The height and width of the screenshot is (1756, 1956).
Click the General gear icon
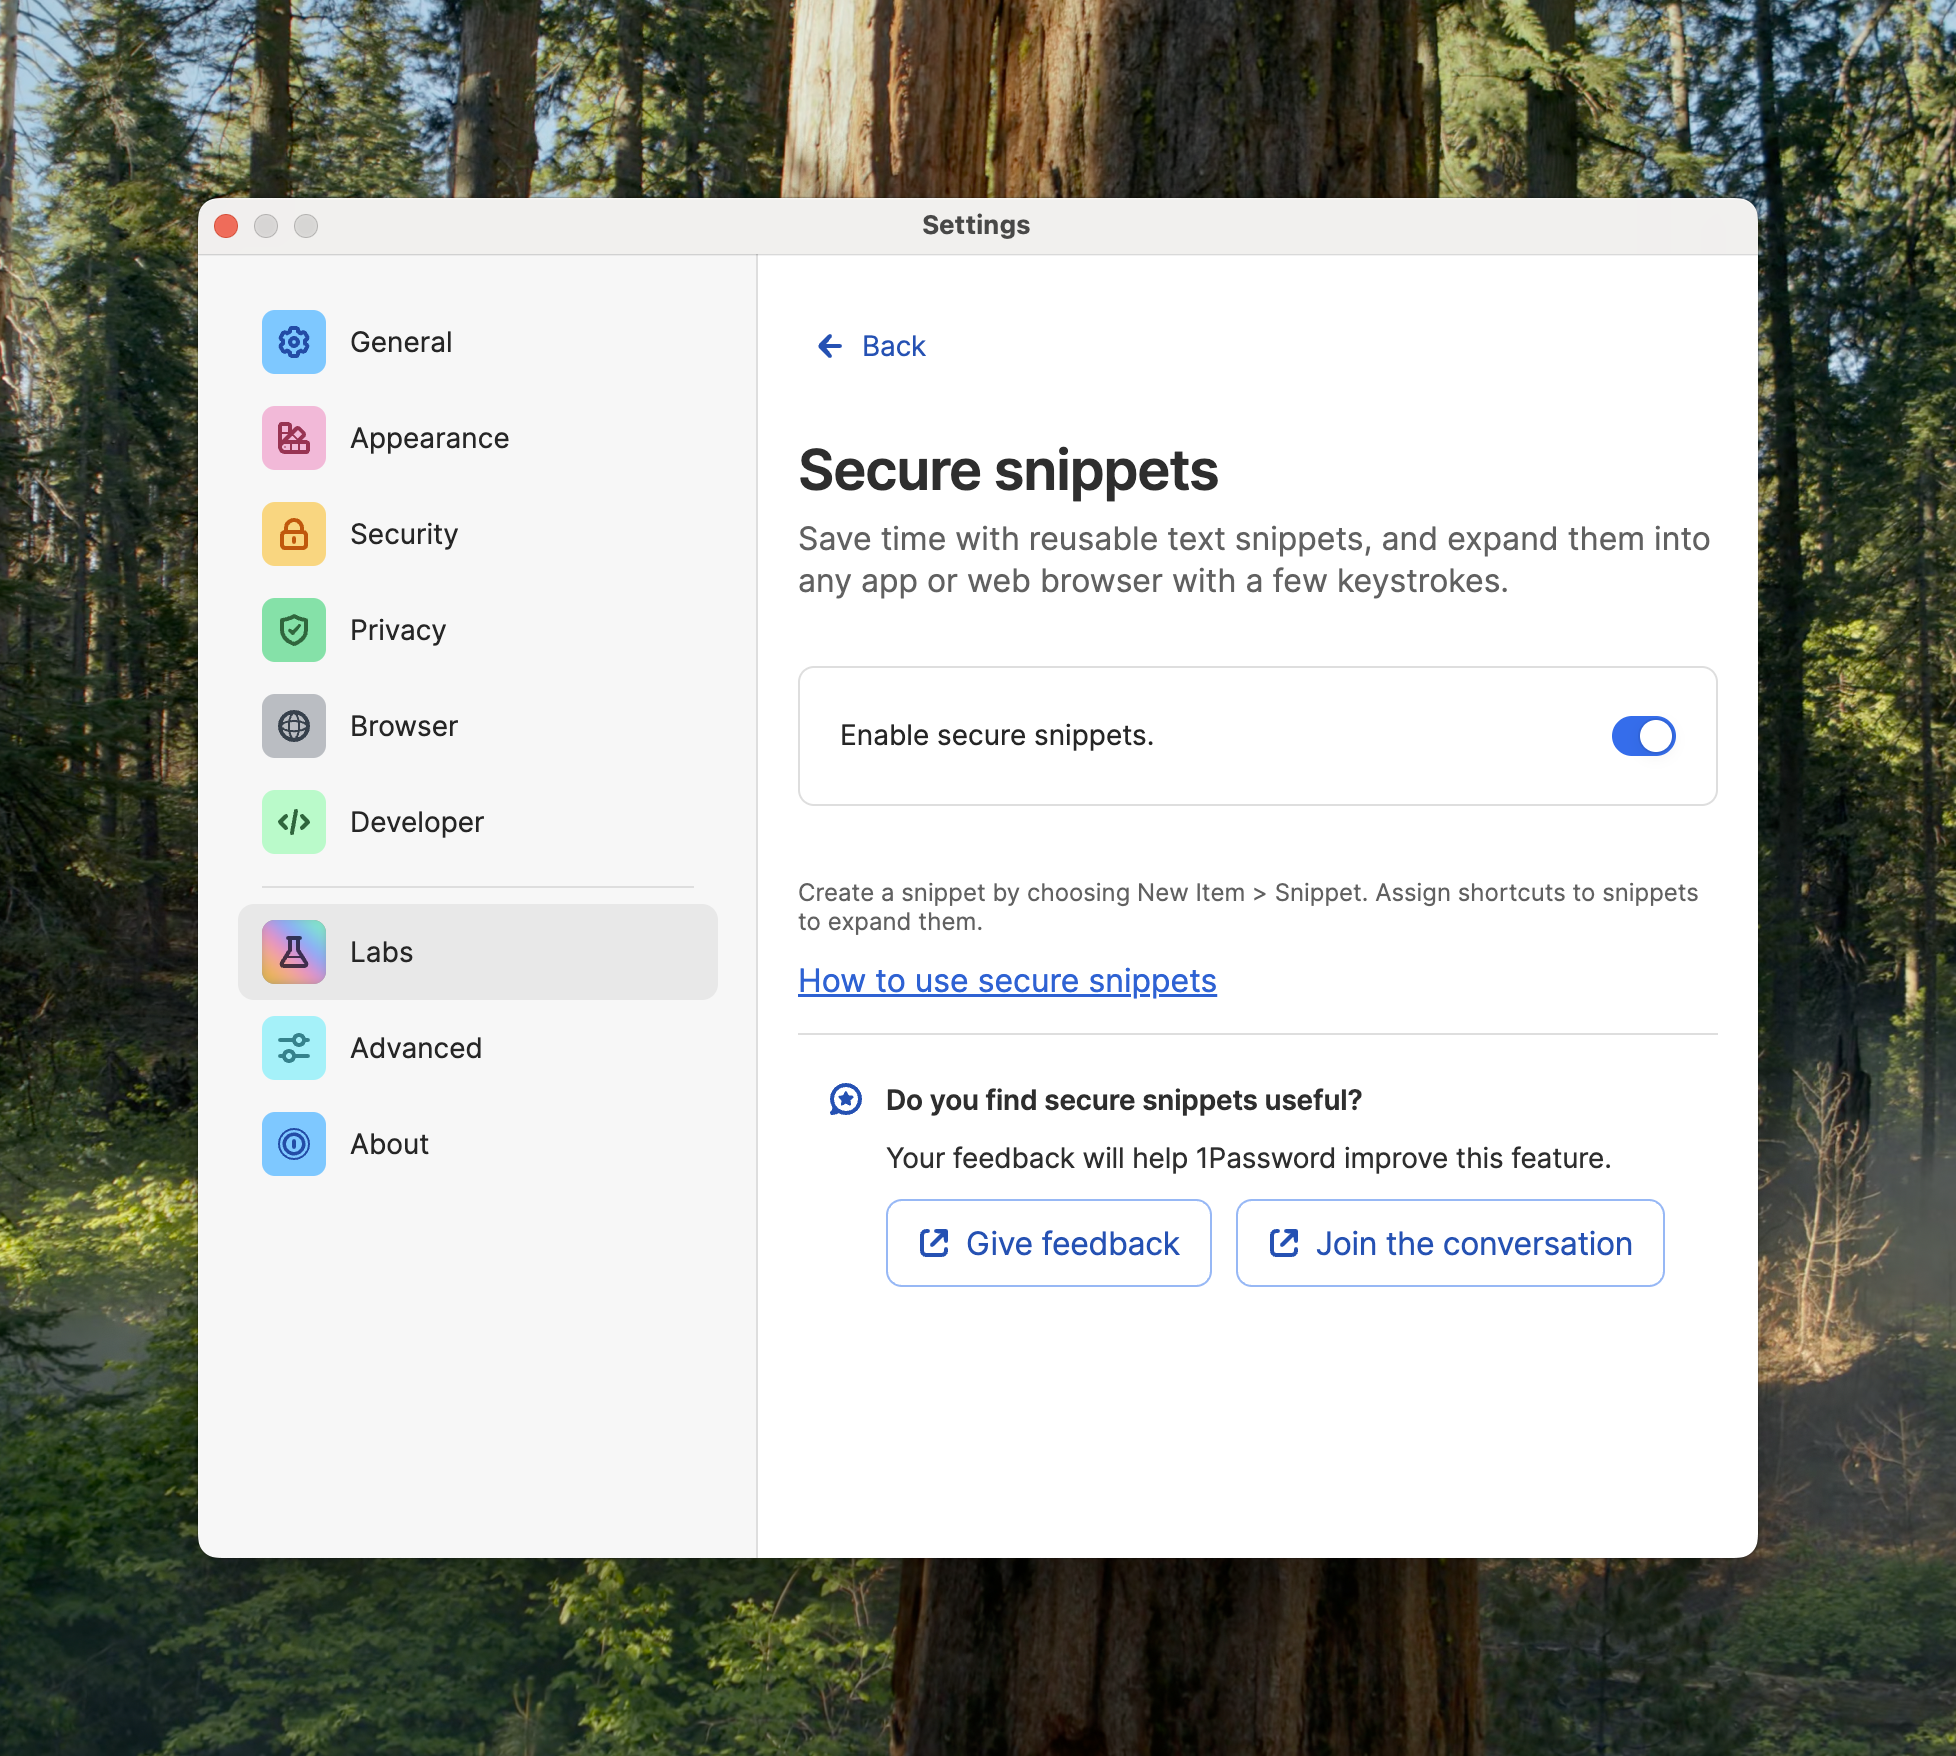(294, 342)
